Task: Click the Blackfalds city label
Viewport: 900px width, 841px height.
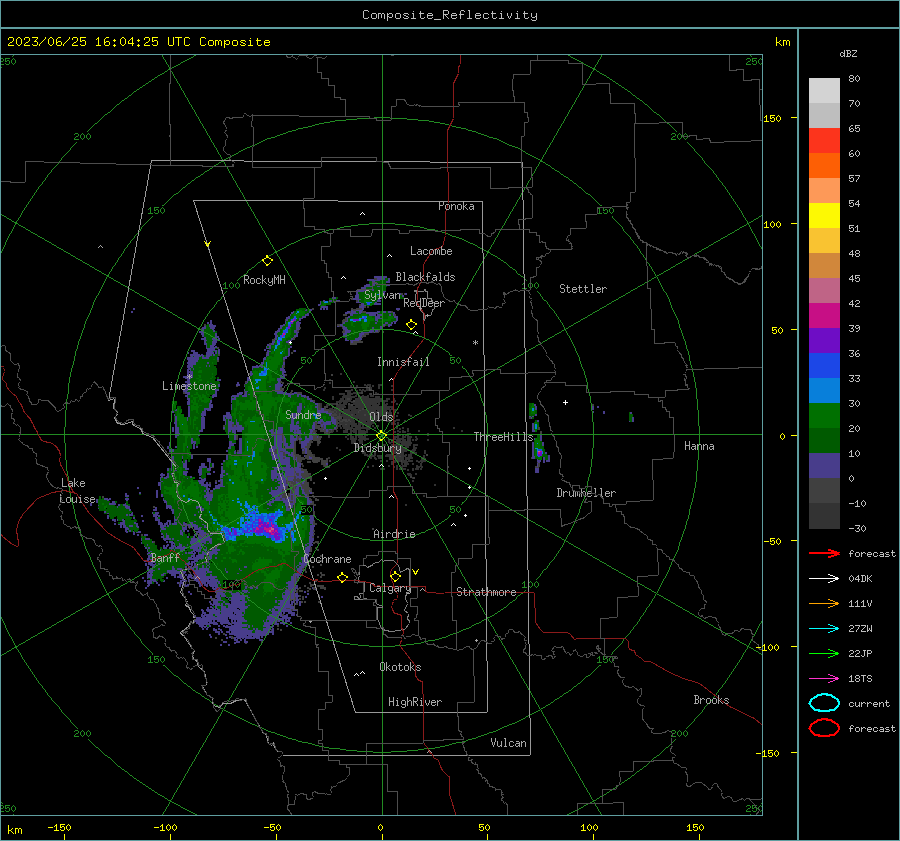Action: [x=425, y=277]
